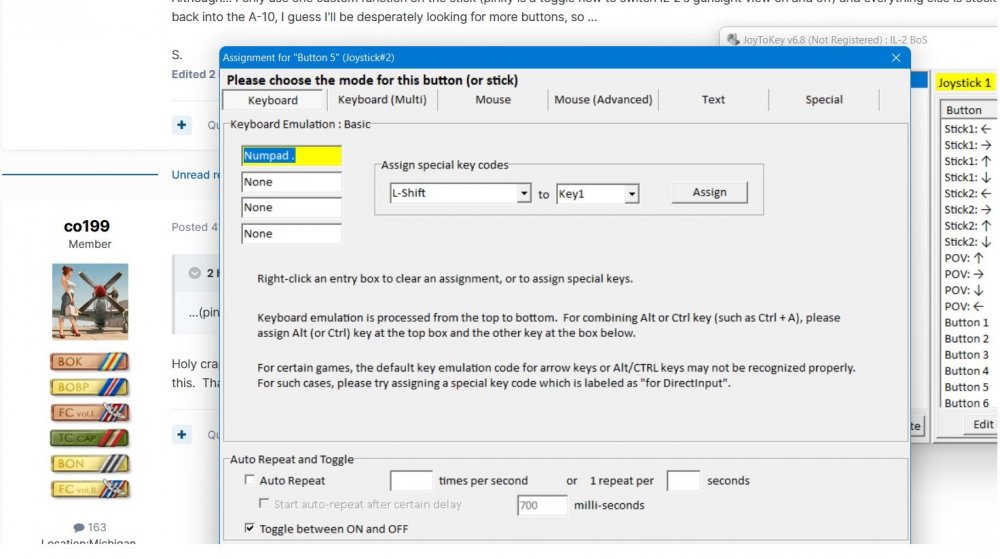Select Button 6 row in the list
Screen dimensions: 1000x559
[967, 403]
